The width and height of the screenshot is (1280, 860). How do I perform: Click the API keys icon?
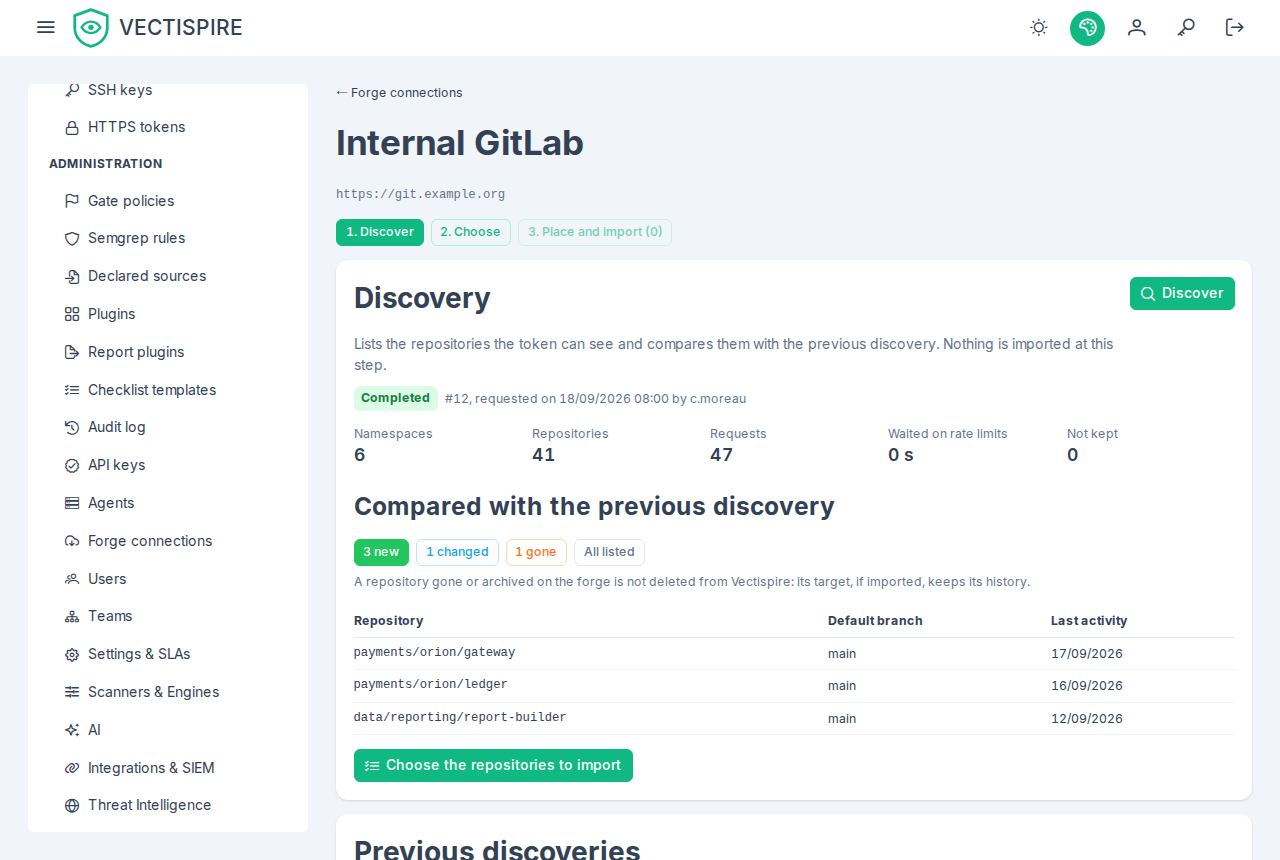(72, 465)
